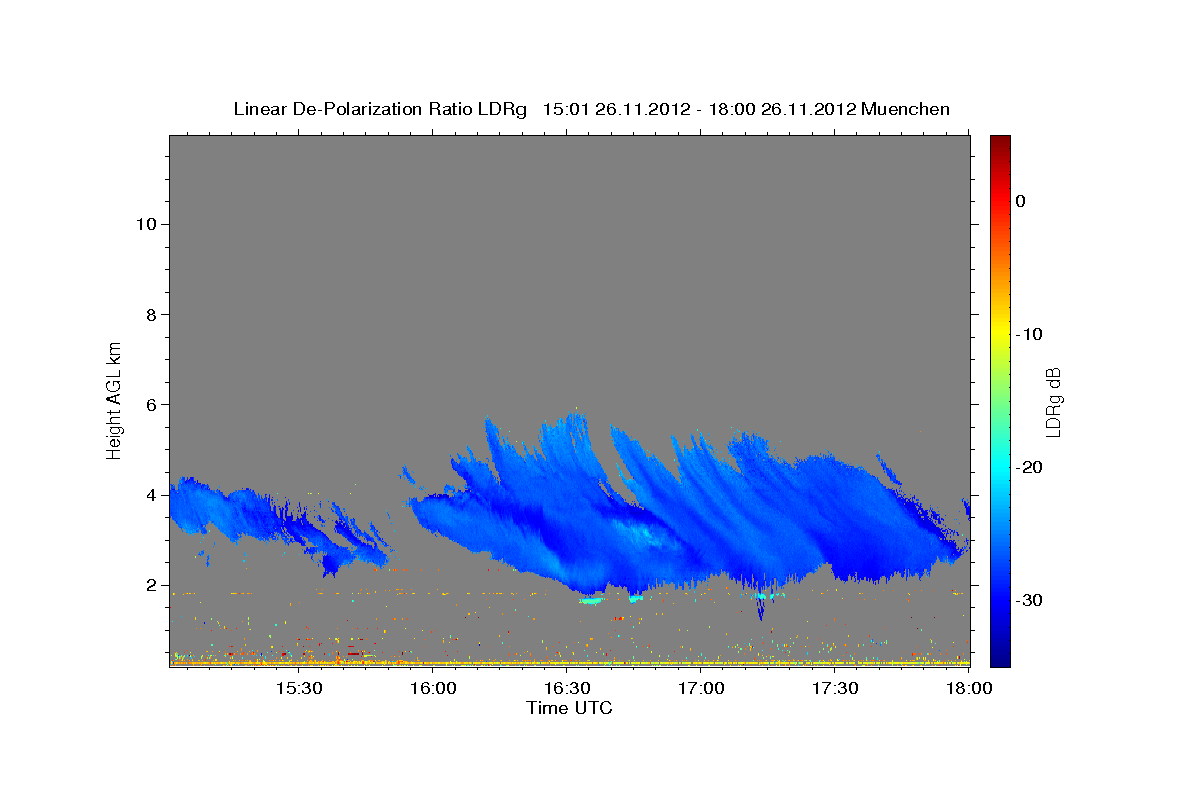Click the height tick label 8
1200x800 pixels.
pos(150,314)
